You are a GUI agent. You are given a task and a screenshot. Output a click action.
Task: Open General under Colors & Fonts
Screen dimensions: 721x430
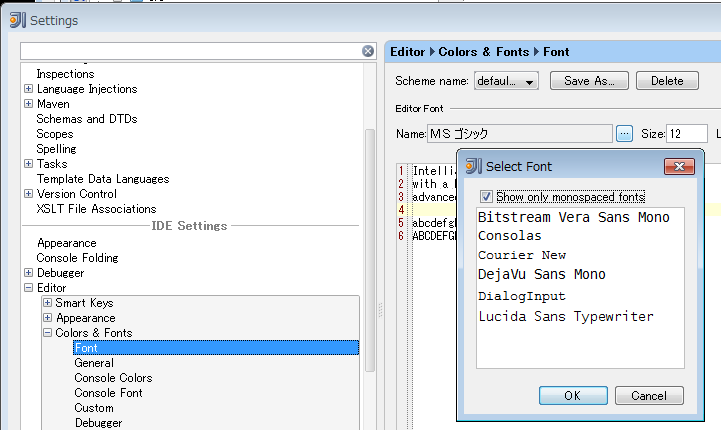pos(94,363)
